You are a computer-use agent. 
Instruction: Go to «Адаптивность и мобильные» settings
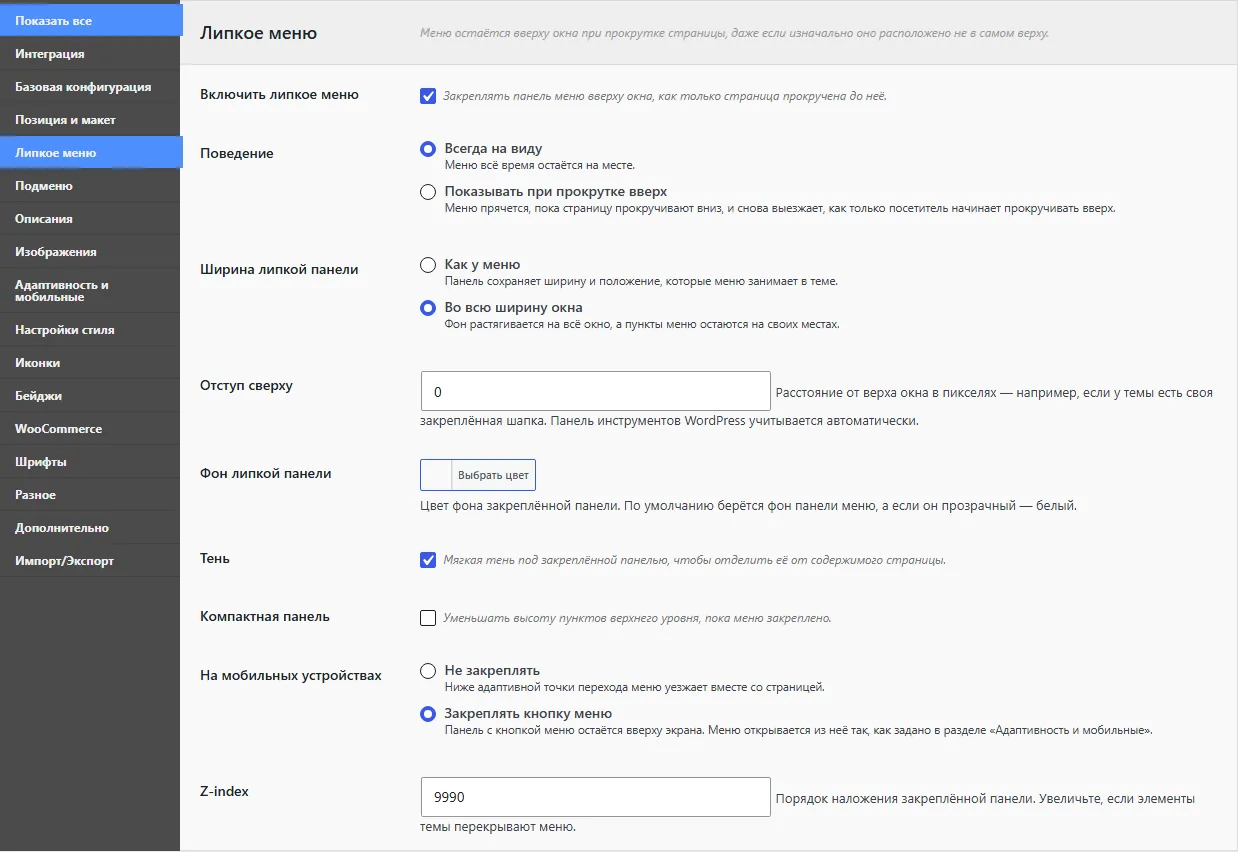(x=90, y=291)
